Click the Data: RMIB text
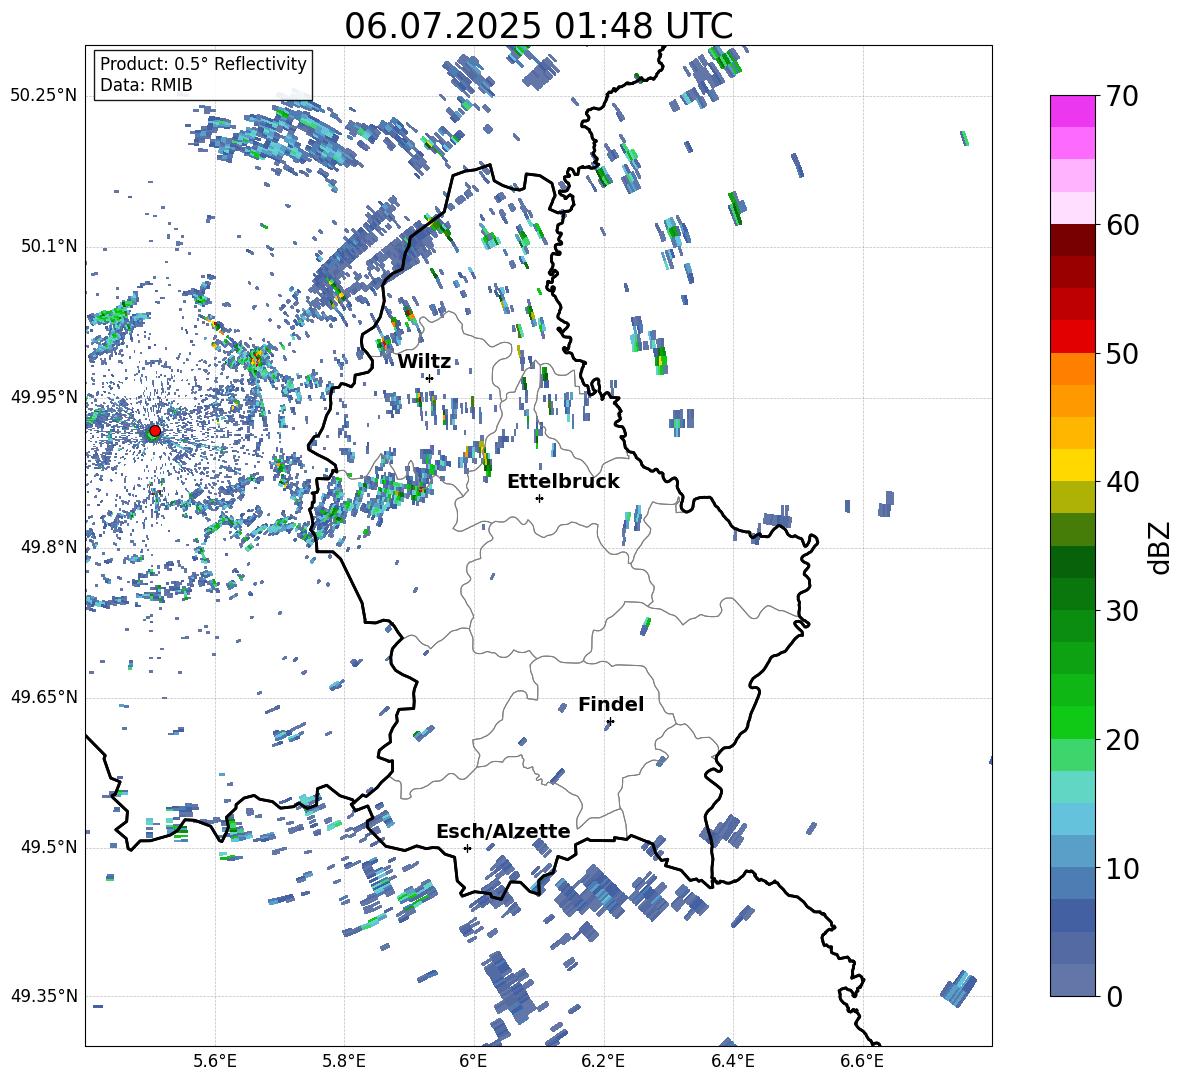The height and width of the screenshot is (1081, 1184). [146, 85]
